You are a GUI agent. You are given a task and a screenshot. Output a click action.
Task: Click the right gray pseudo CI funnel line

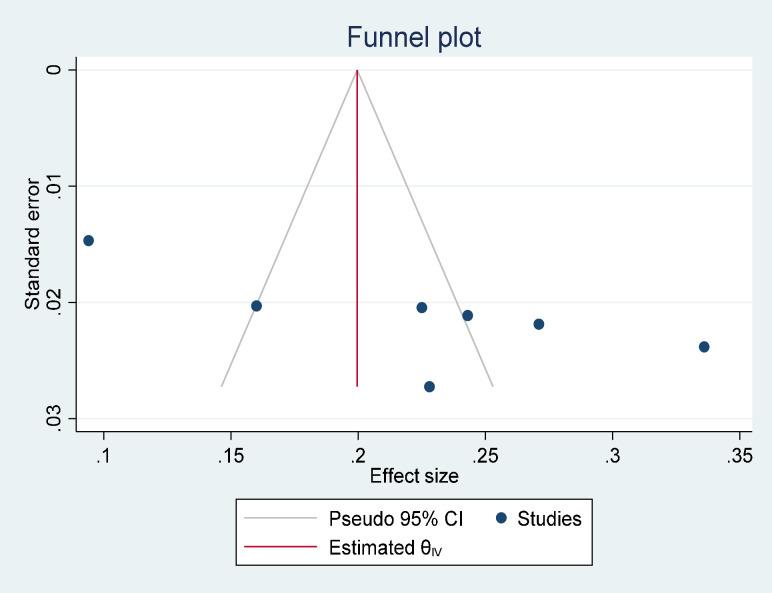(425, 230)
